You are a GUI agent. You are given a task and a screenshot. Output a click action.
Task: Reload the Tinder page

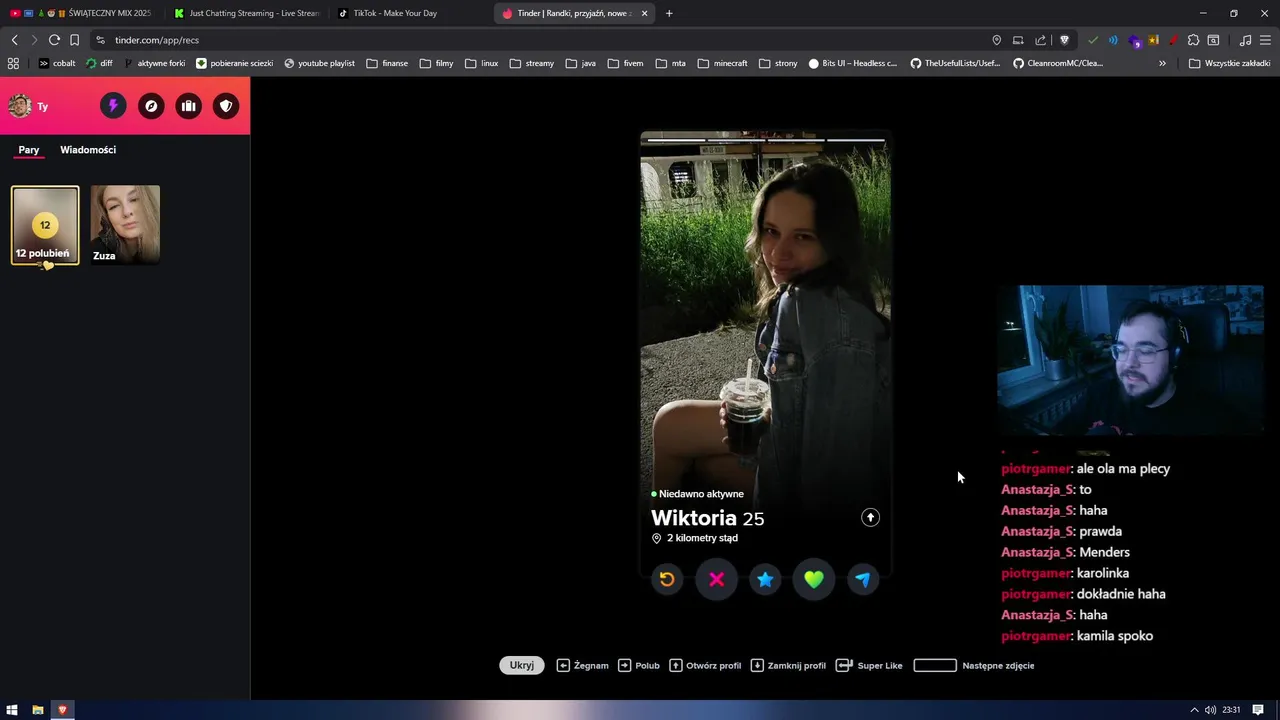click(x=54, y=40)
